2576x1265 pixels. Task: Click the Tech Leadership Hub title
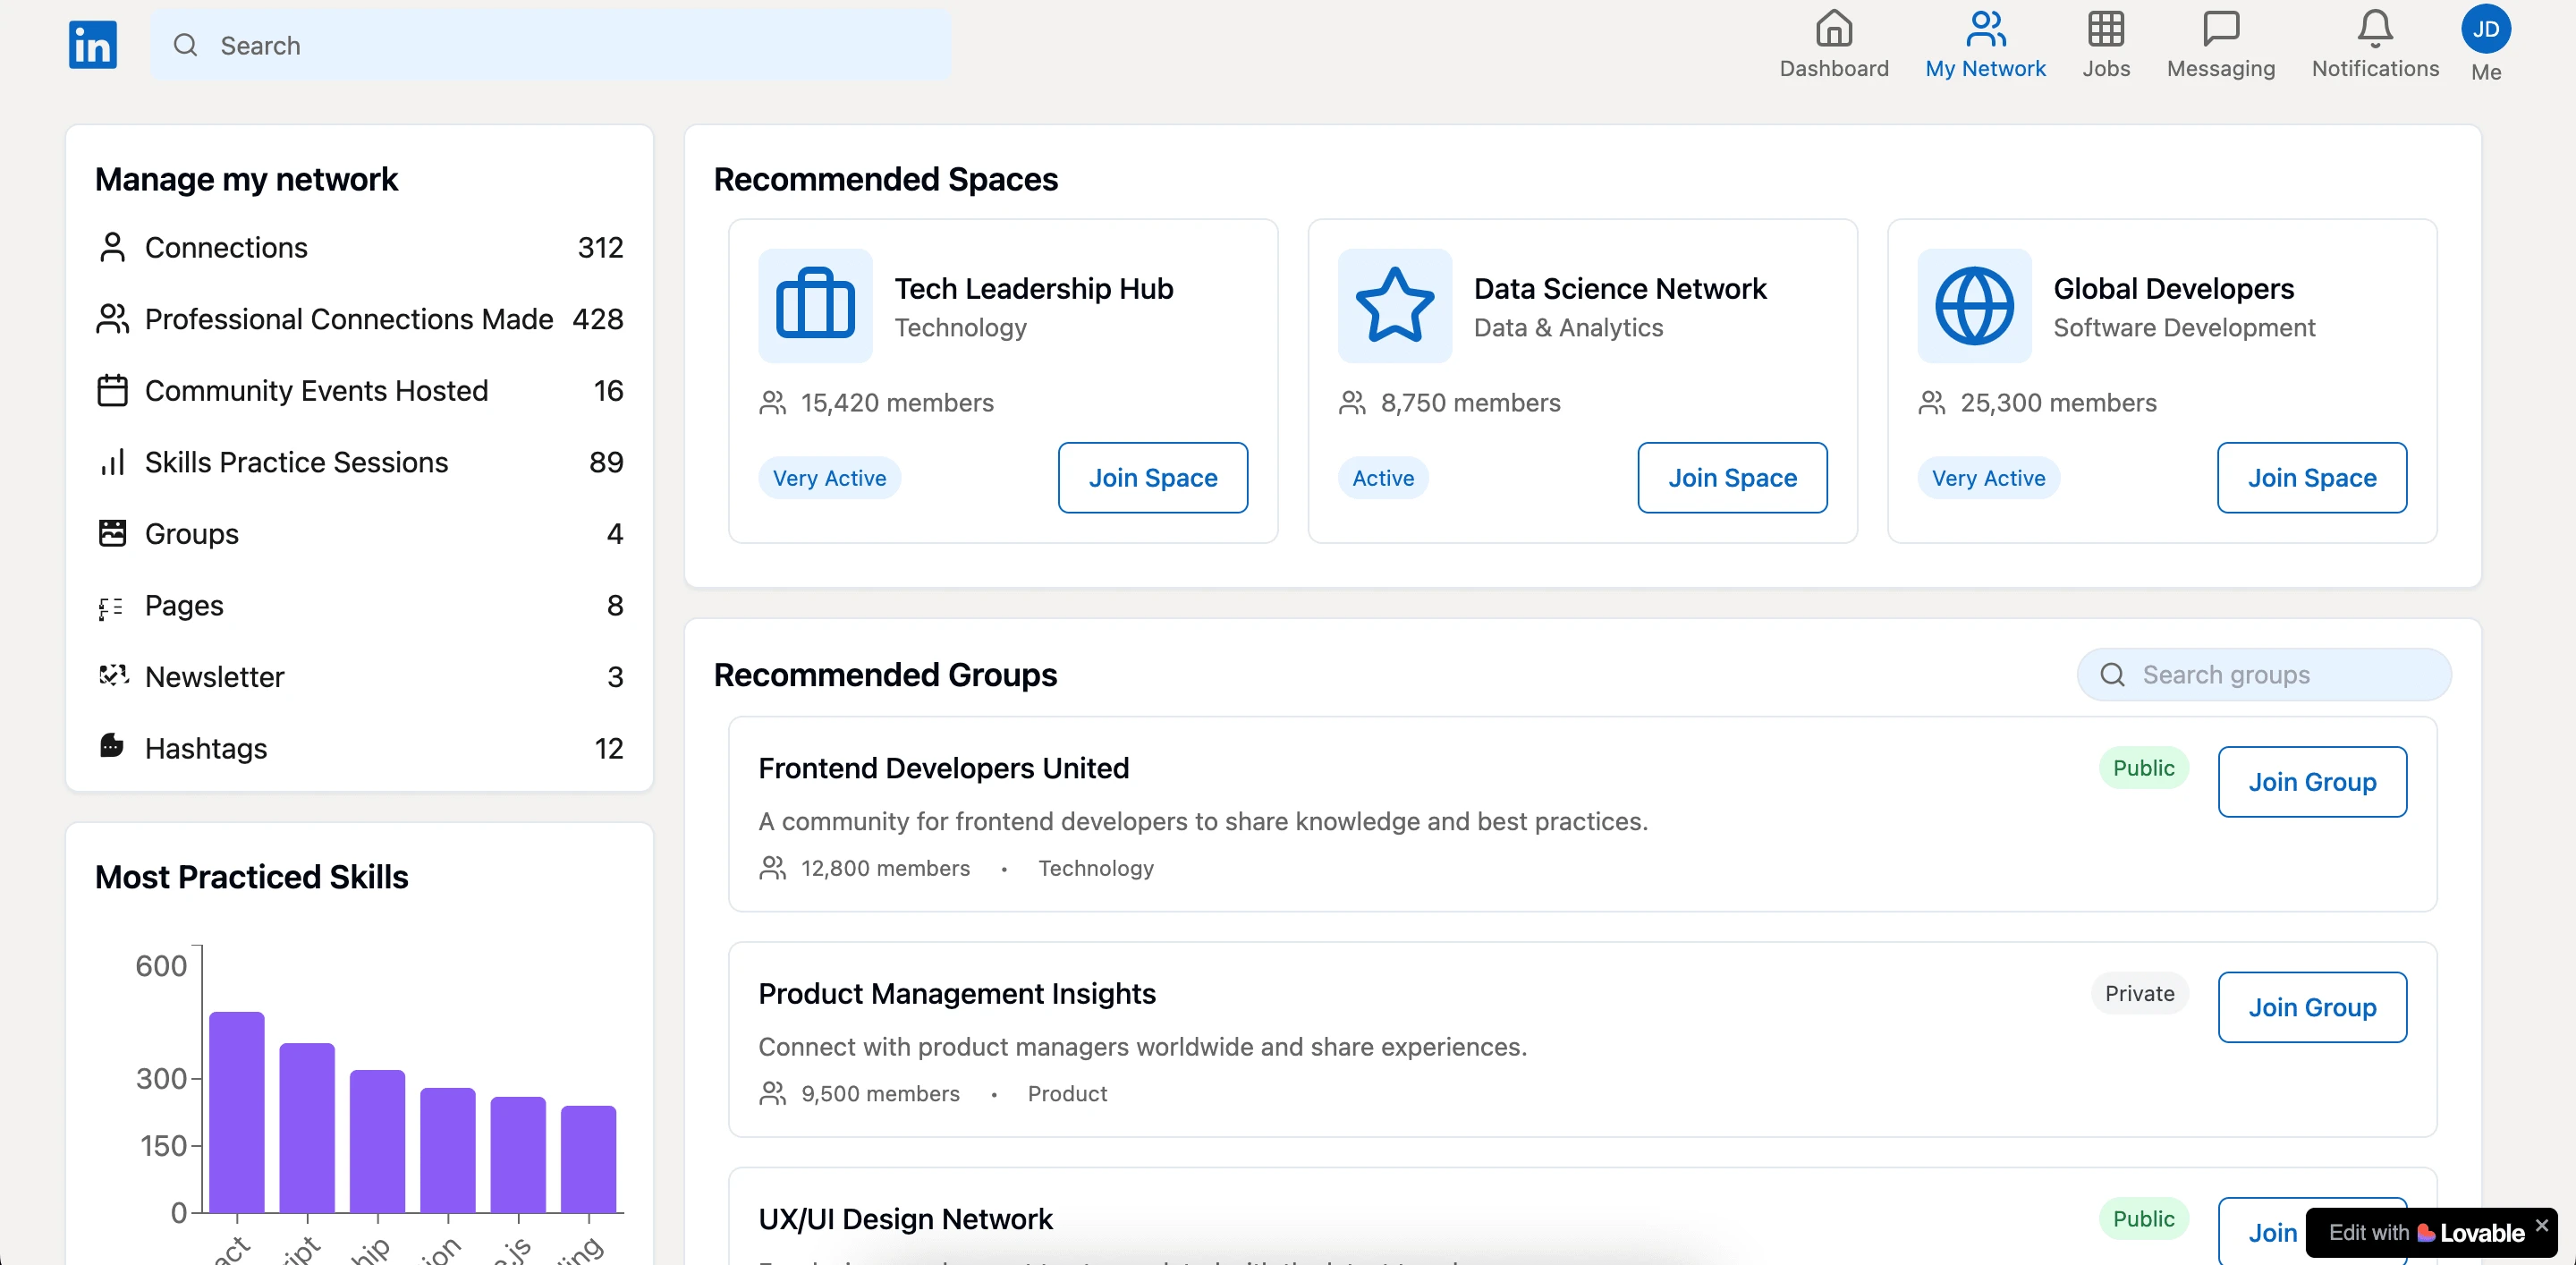pyautogui.click(x=1033, y=288)
